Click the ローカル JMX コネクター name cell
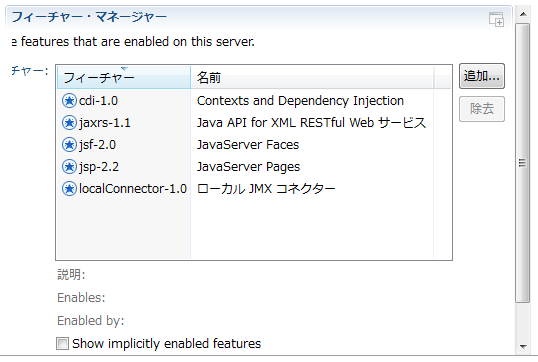 click(266, 189)
